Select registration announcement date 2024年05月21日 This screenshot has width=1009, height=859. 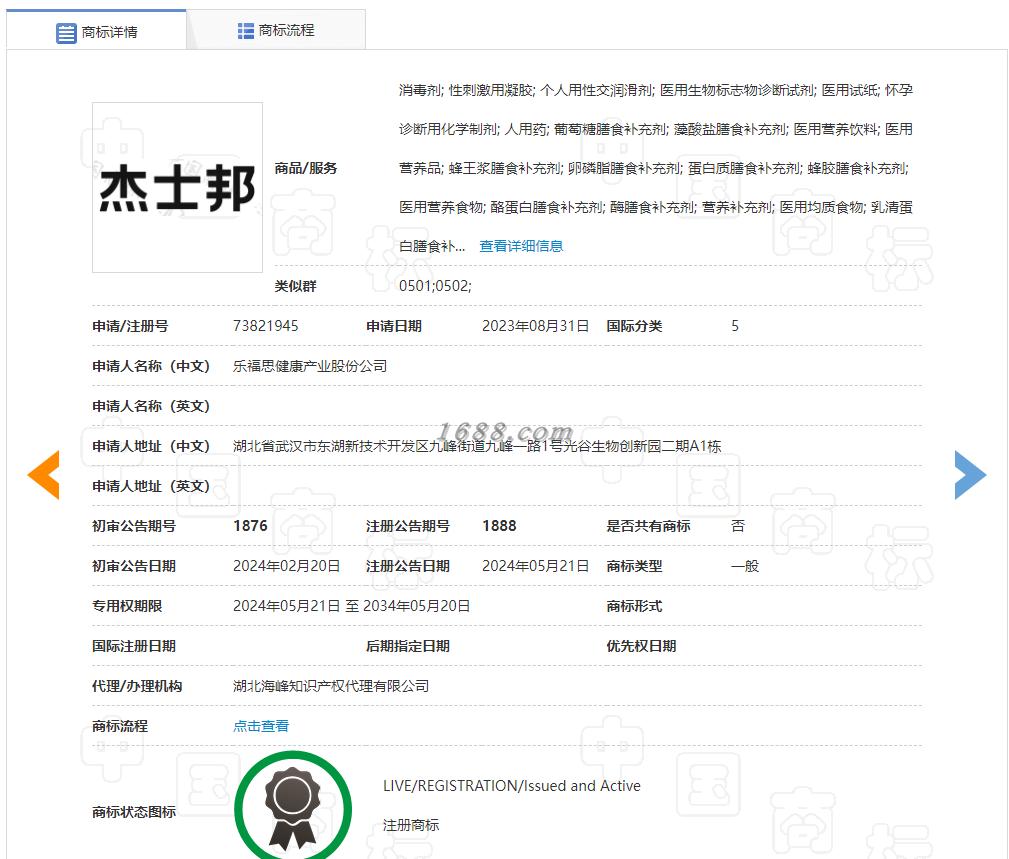pyautogui.click(x=535, y=566)
